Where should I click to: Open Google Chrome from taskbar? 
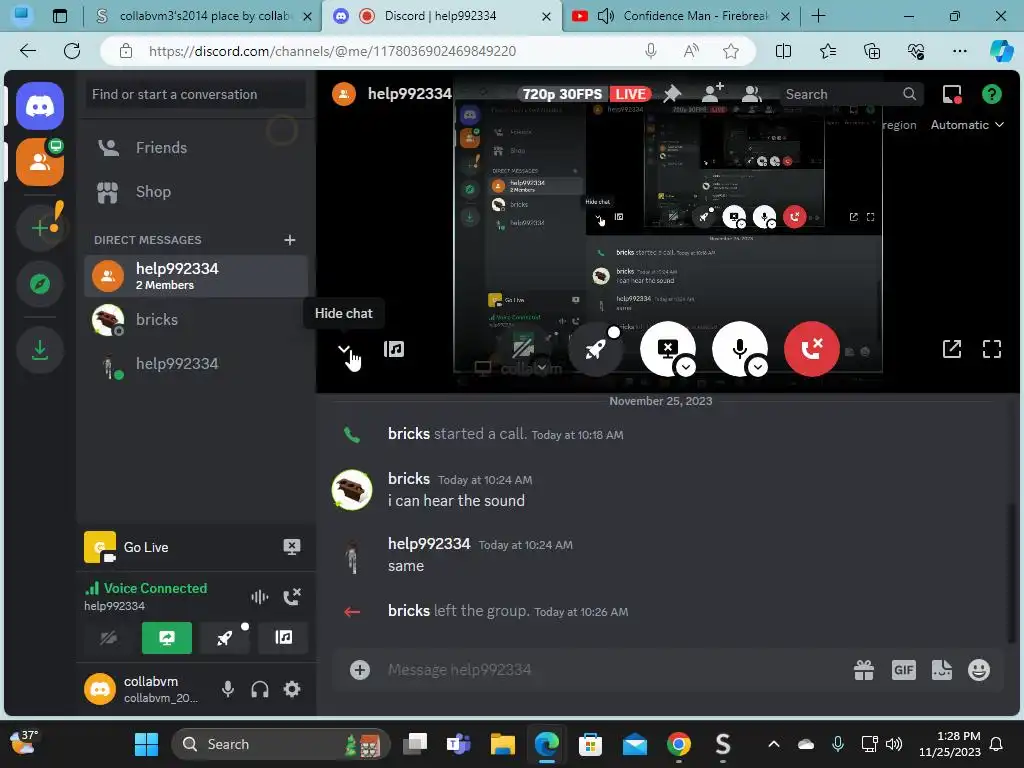coord(679,744)
